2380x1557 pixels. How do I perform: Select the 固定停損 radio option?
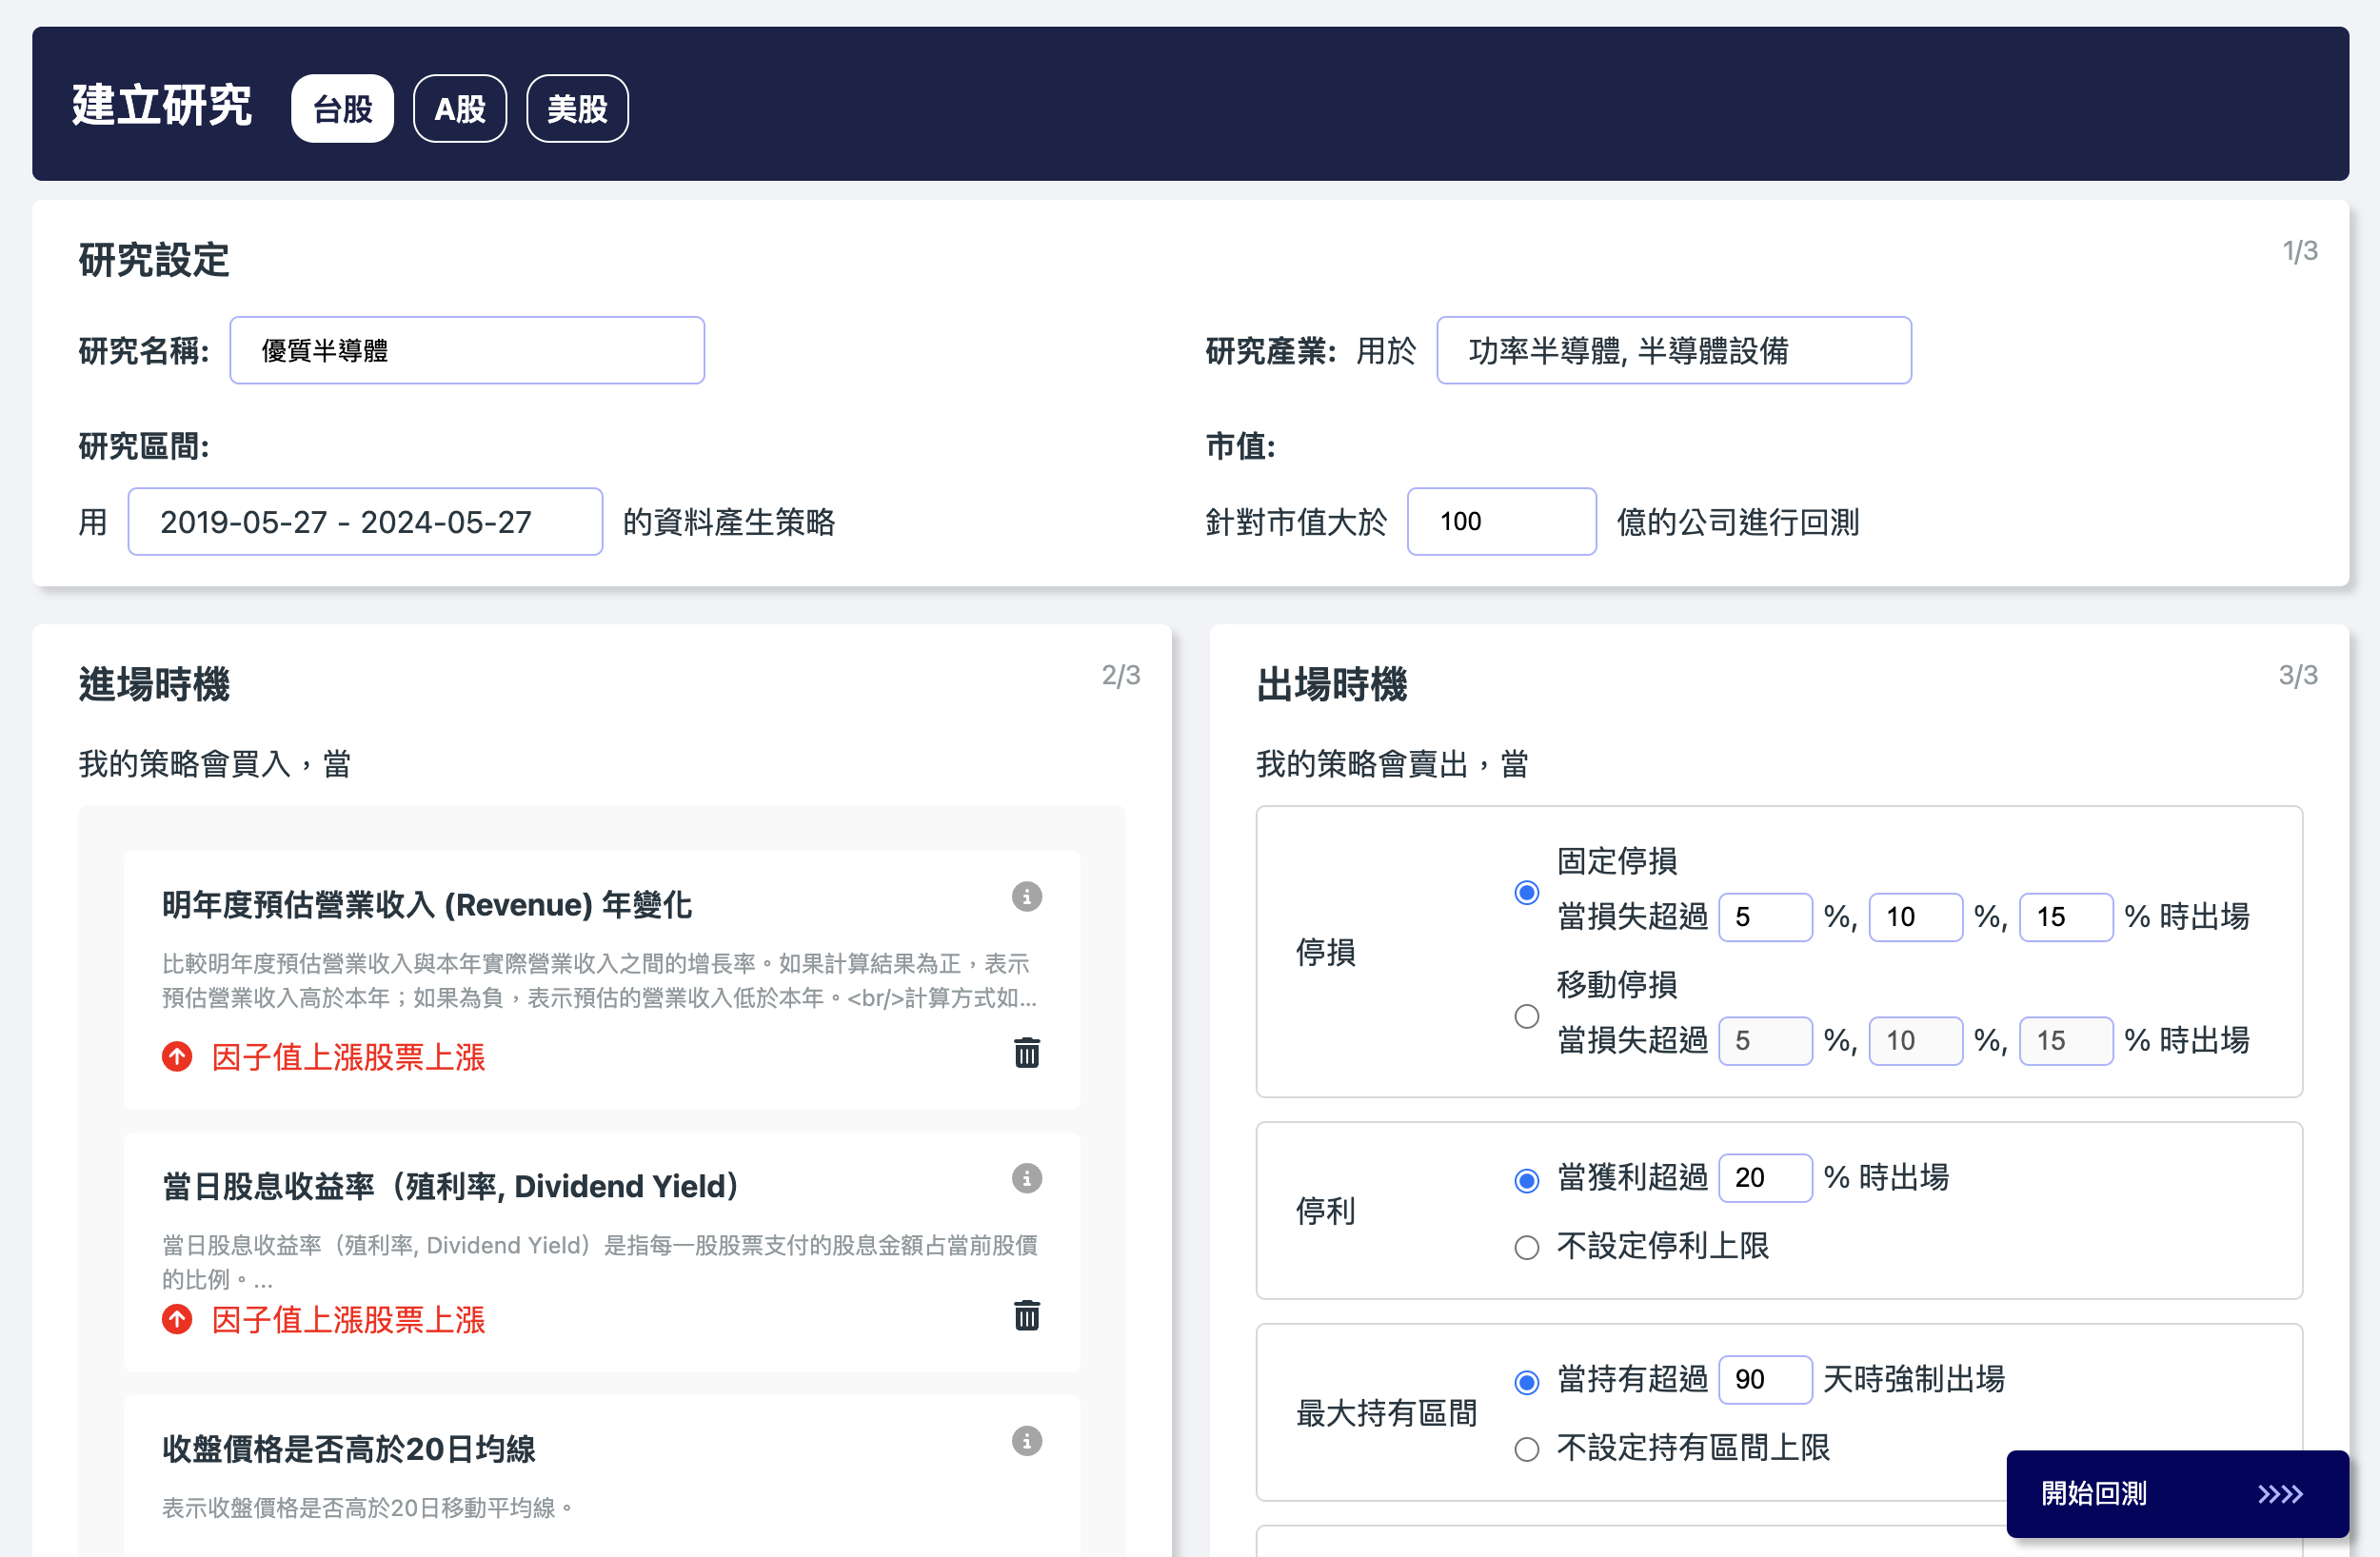[x=1526, y=892]
